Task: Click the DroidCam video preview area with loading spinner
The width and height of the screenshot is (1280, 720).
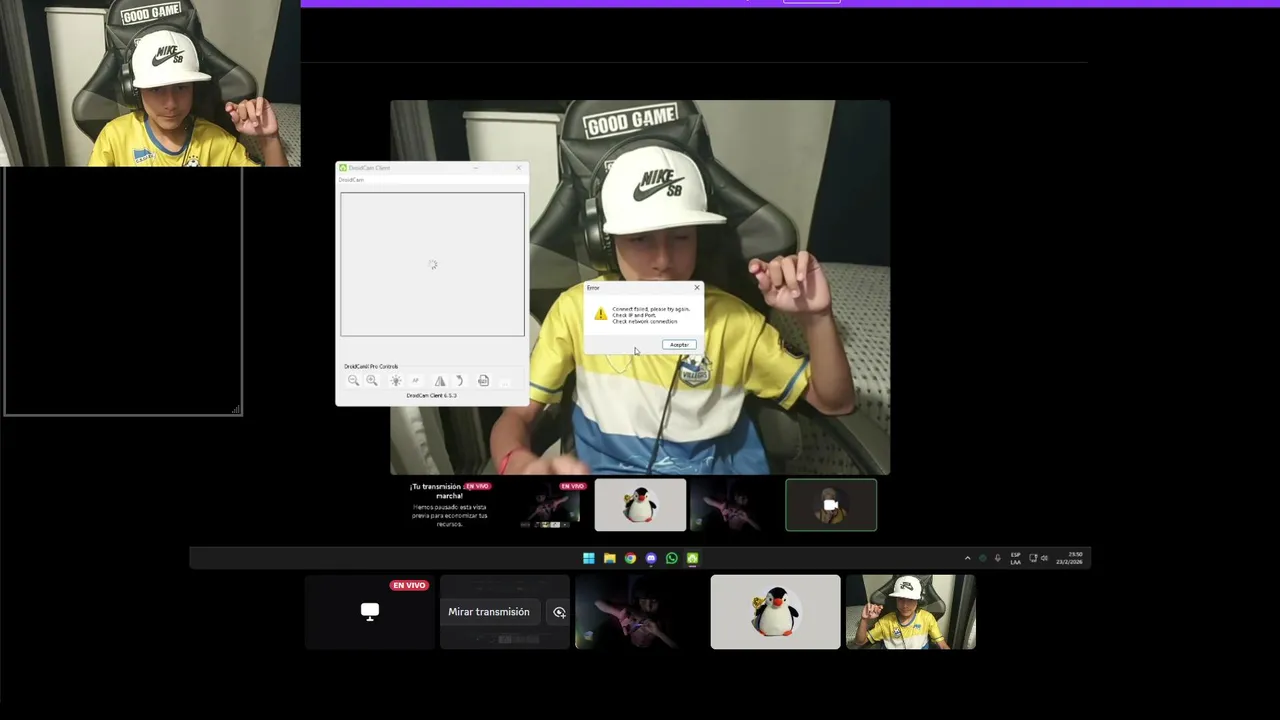Action: pos(432,264)
